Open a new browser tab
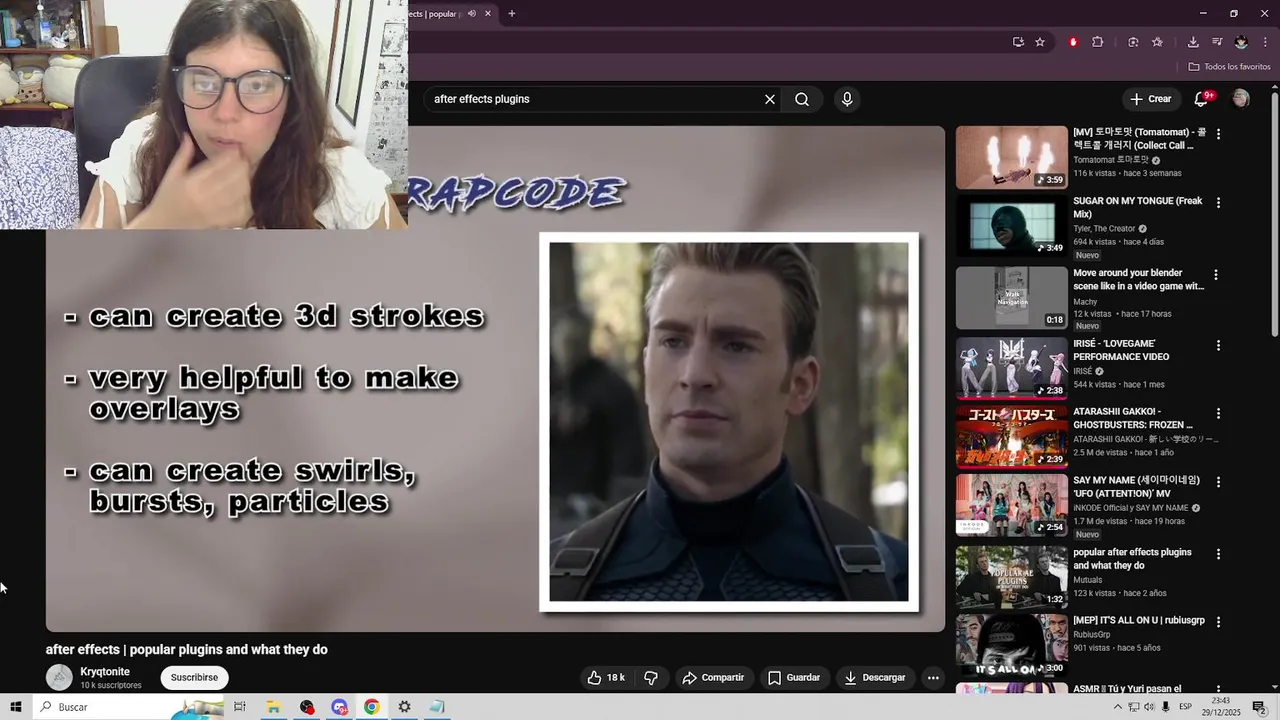The width and height of the screenshot is (1280, 720). pos(511,14)
